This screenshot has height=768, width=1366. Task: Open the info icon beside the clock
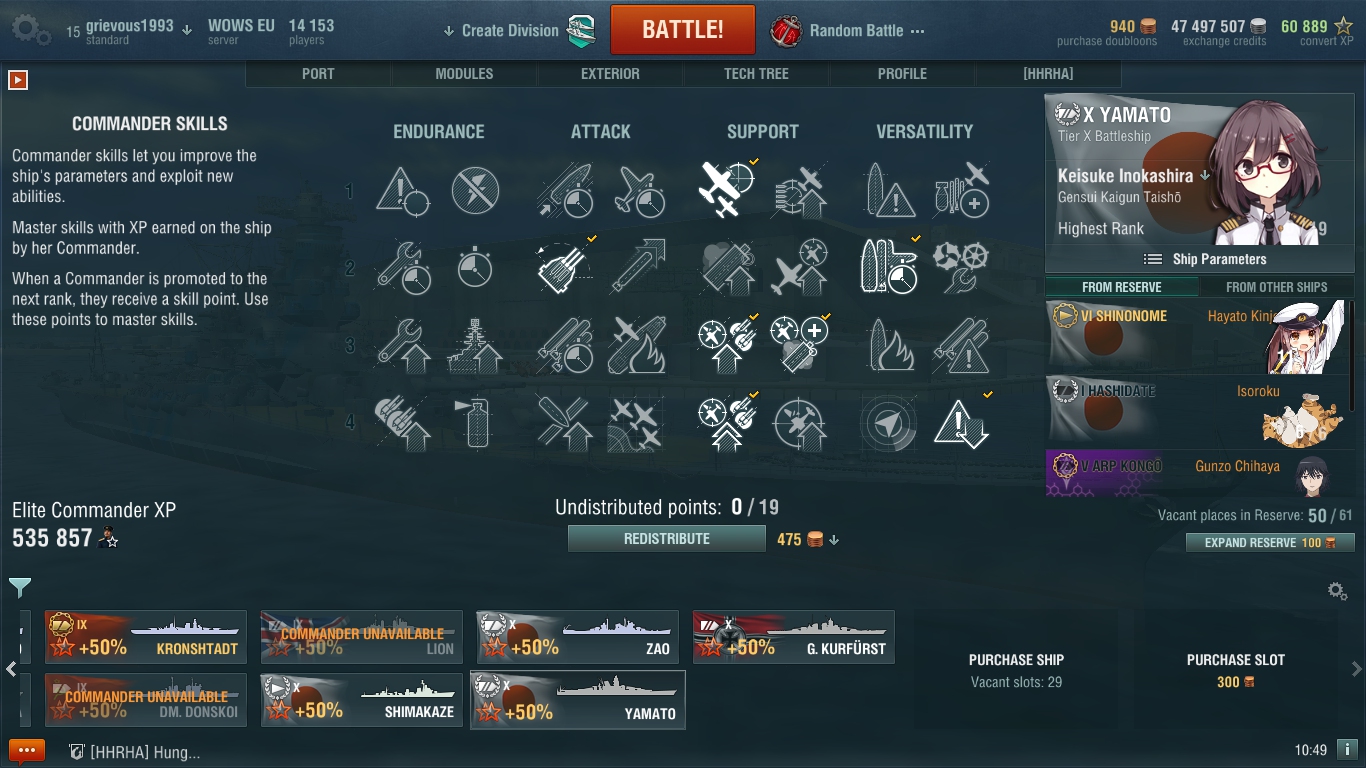coord(1346,748)
